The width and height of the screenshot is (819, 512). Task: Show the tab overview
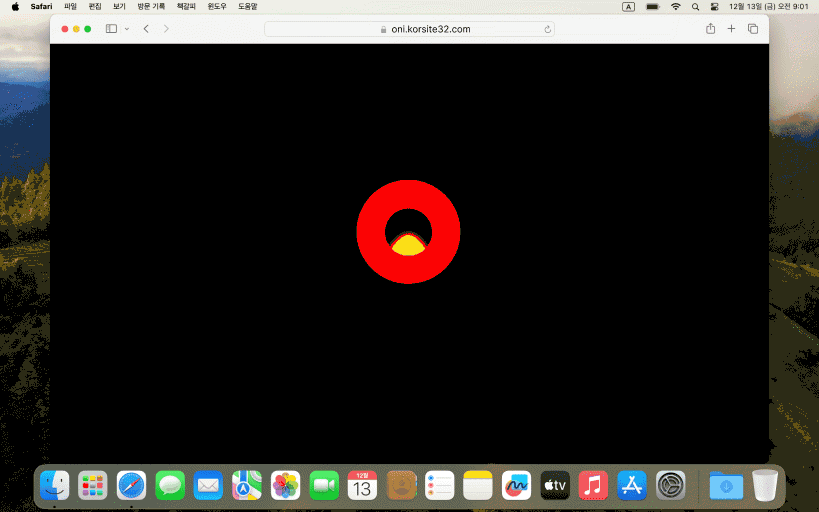click(x=753, y=29)
